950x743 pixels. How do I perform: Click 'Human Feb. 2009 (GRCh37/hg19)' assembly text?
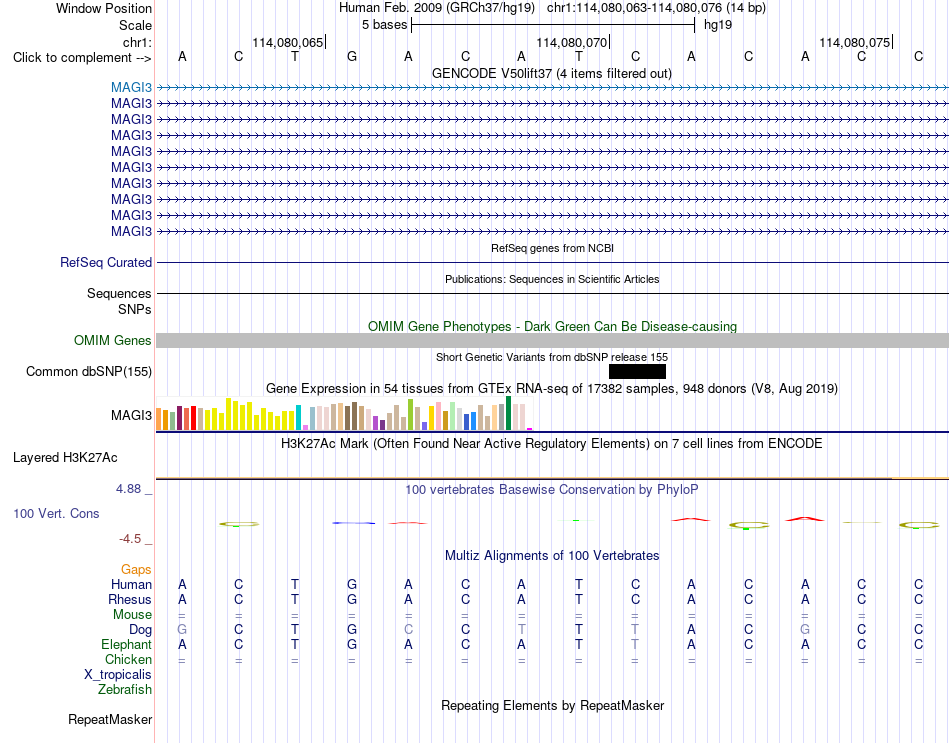pyautogui.click(x=437, y=8)
